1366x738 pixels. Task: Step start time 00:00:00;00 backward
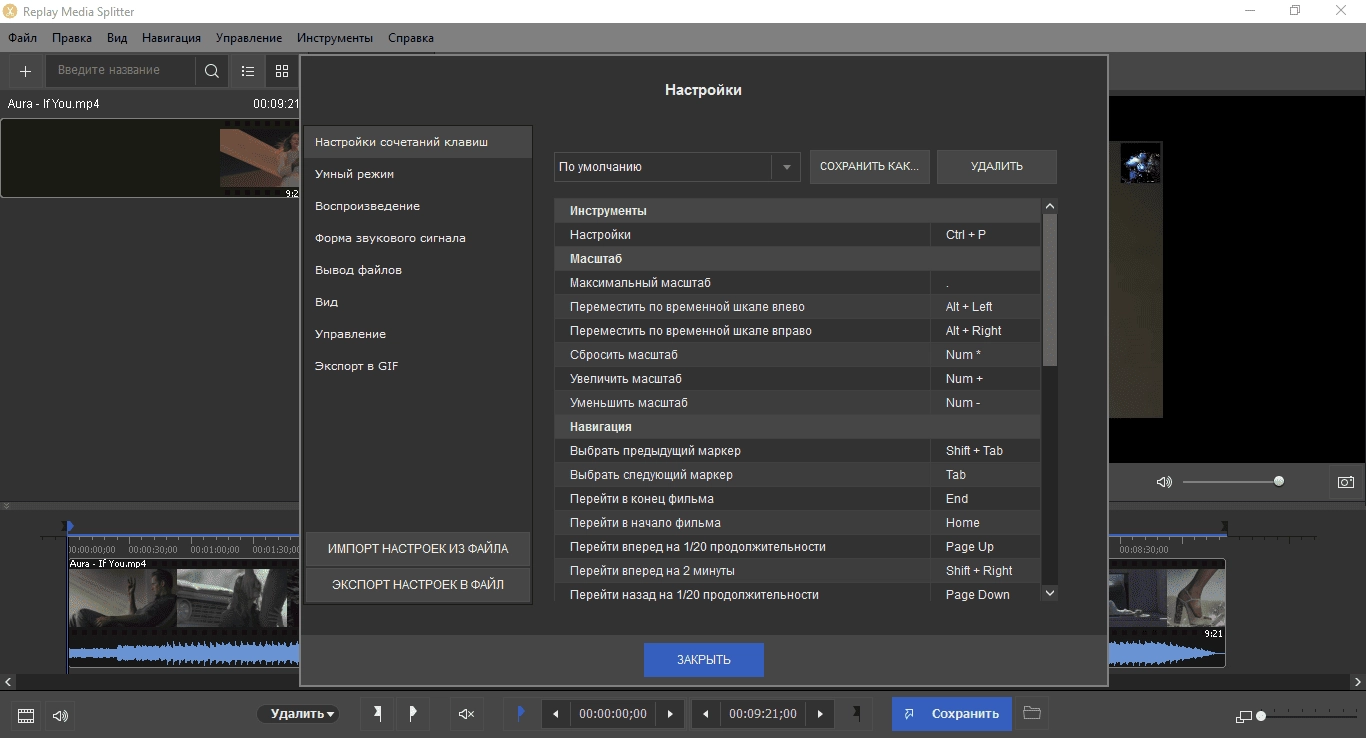(x=556, y=714)
